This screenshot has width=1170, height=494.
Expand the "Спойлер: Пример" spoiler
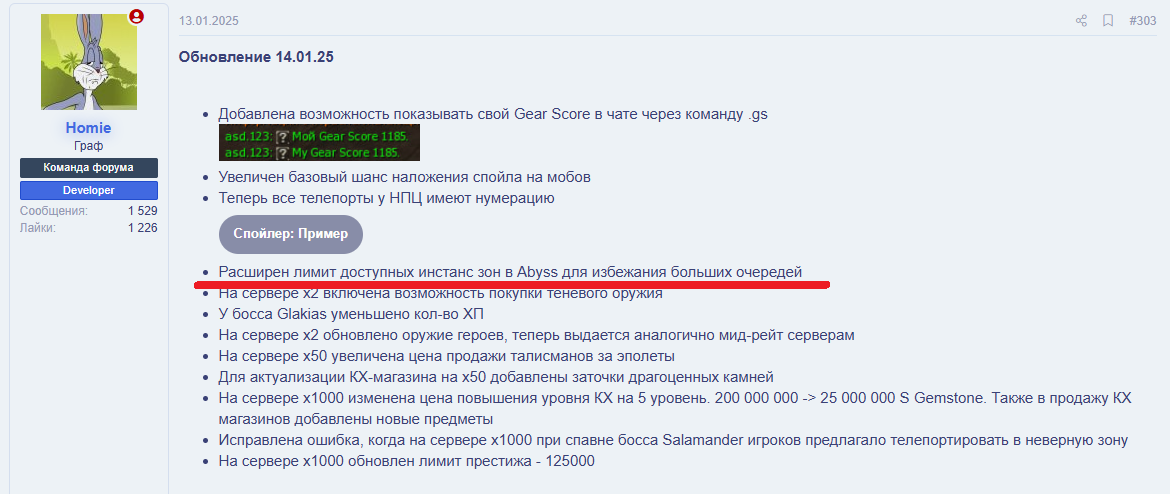[x=290, y=234]
